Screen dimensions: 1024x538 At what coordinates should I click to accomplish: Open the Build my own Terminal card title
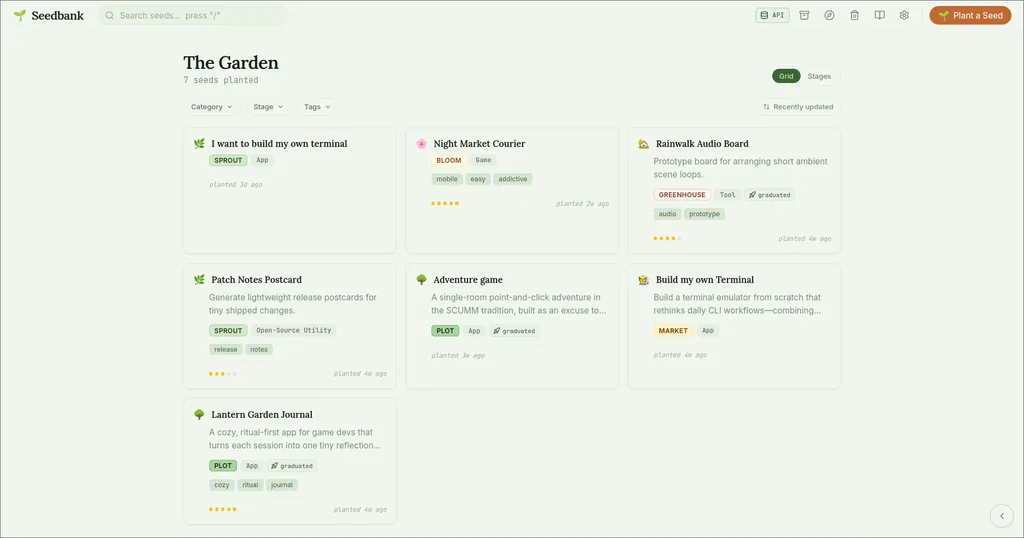click(705, 279)
